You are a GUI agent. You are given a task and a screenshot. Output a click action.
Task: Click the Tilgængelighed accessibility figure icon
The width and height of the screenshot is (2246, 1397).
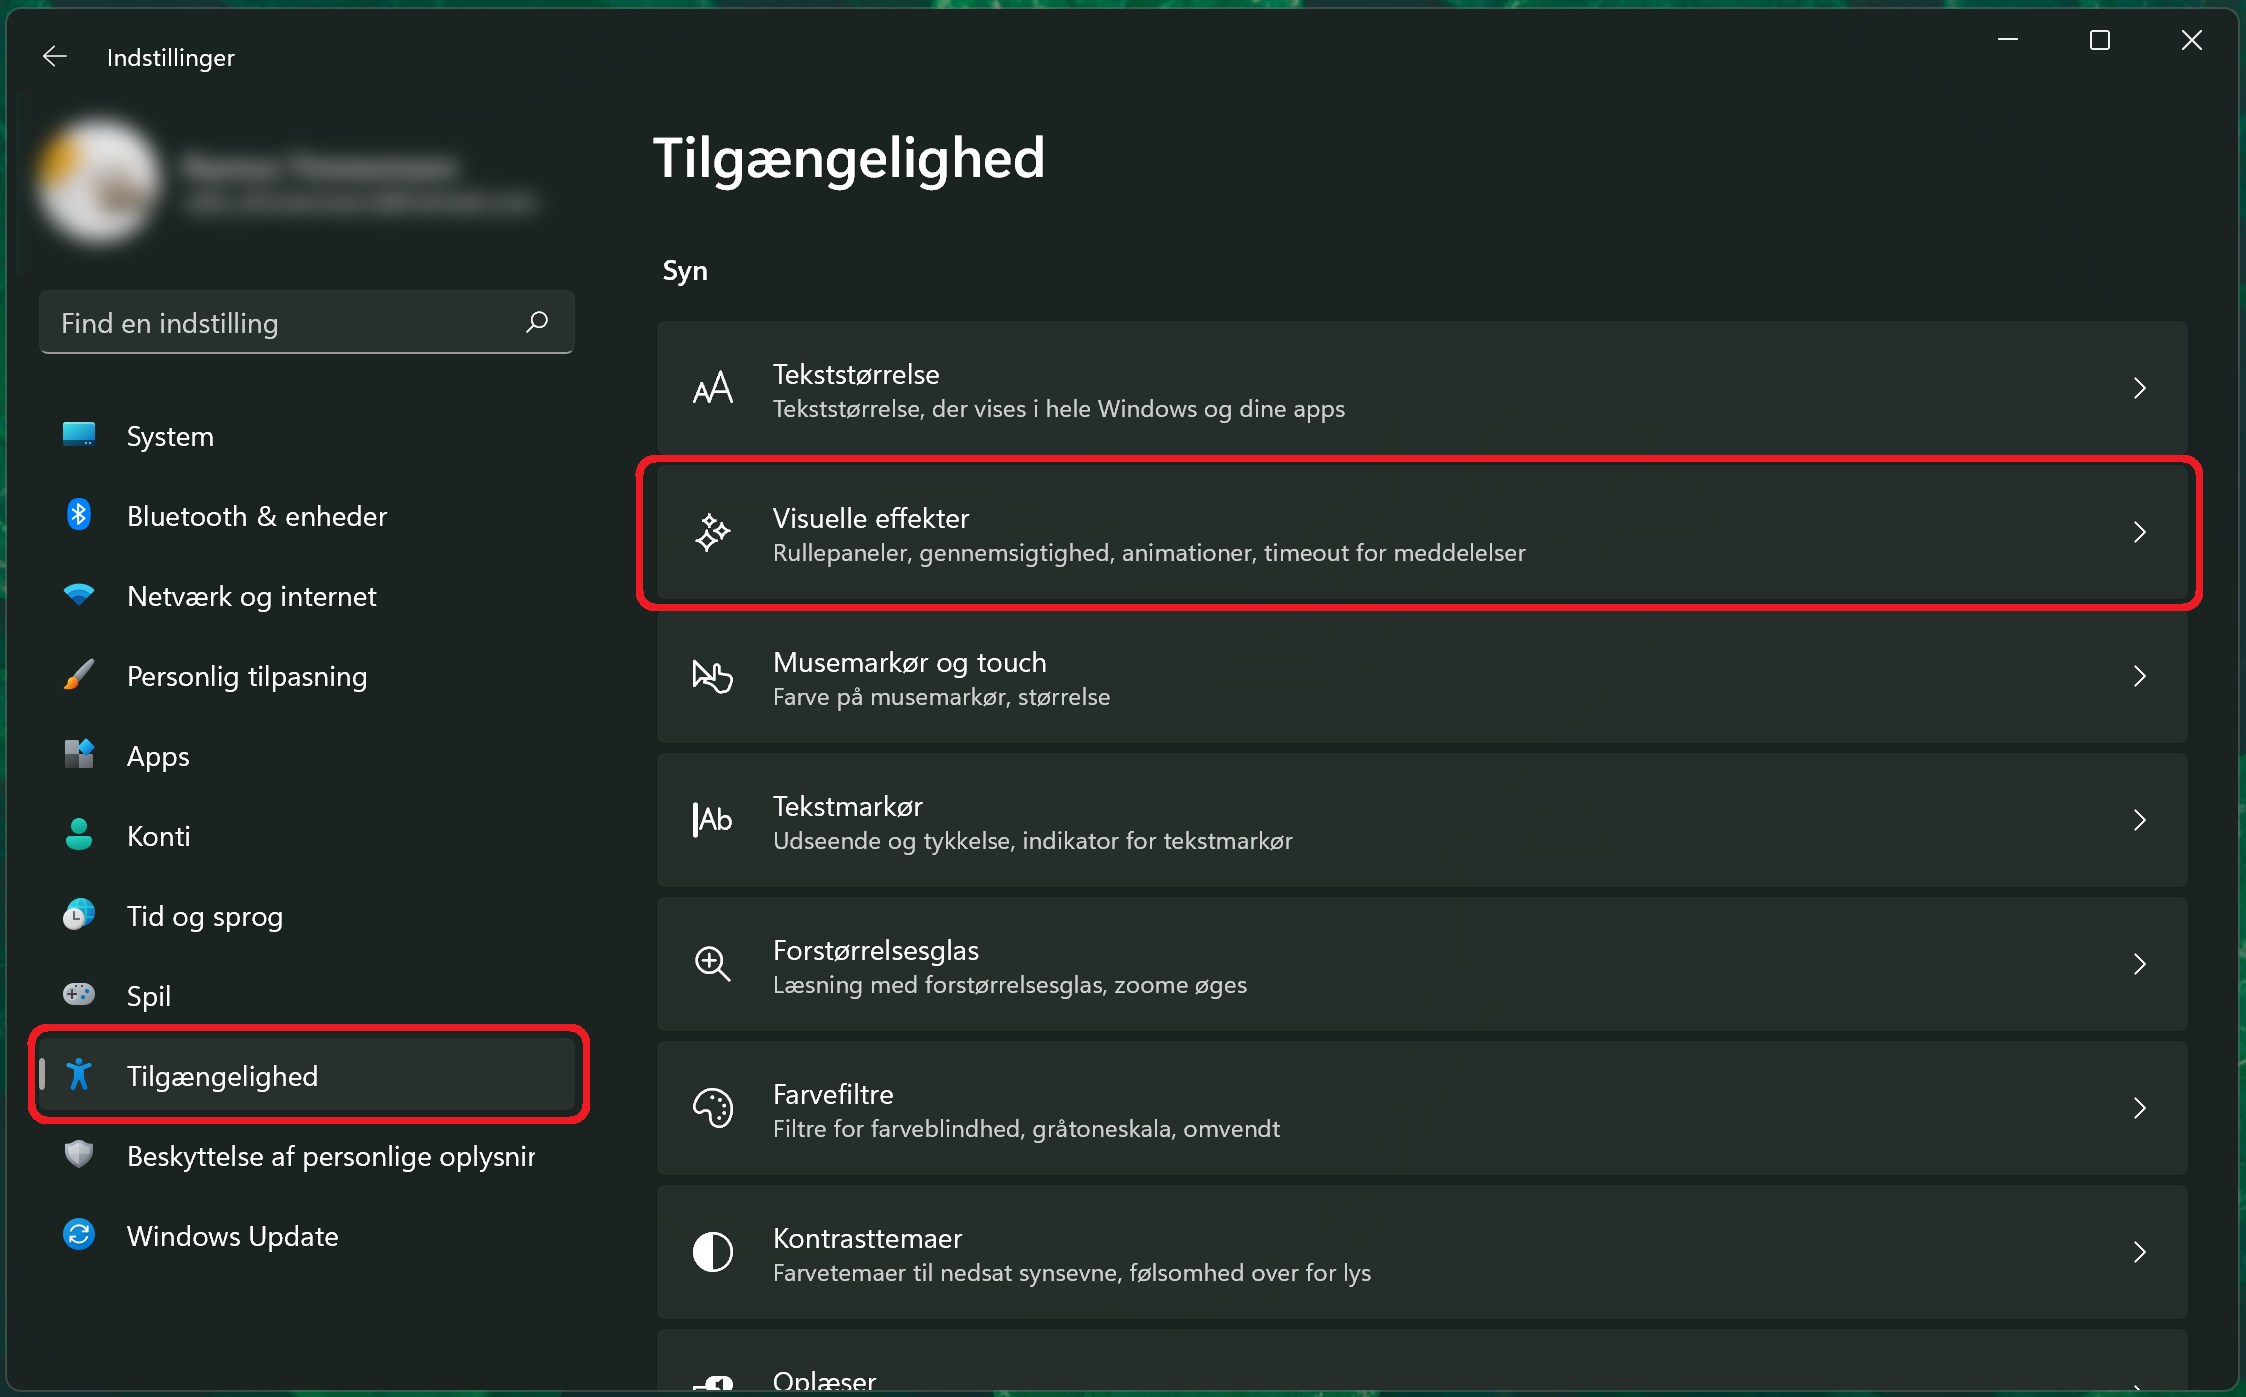coord(79,1075)
